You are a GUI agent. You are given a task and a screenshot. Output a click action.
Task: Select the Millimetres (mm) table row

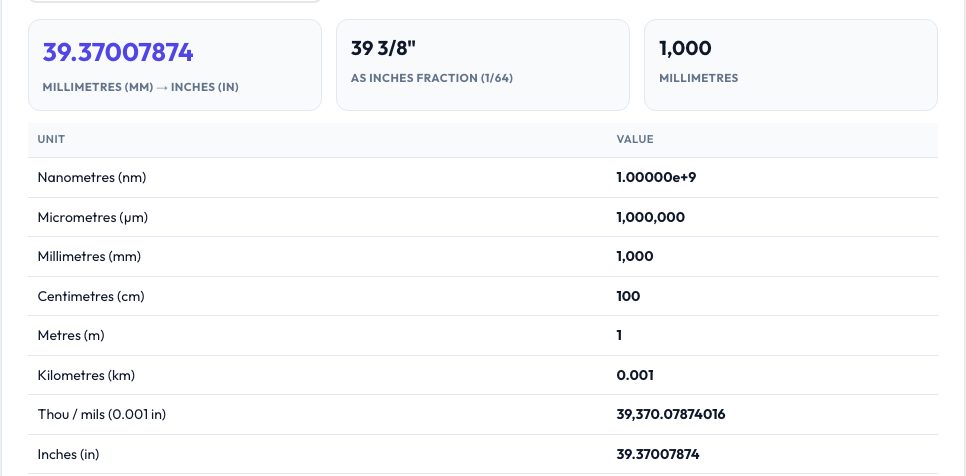pos(483,257)
